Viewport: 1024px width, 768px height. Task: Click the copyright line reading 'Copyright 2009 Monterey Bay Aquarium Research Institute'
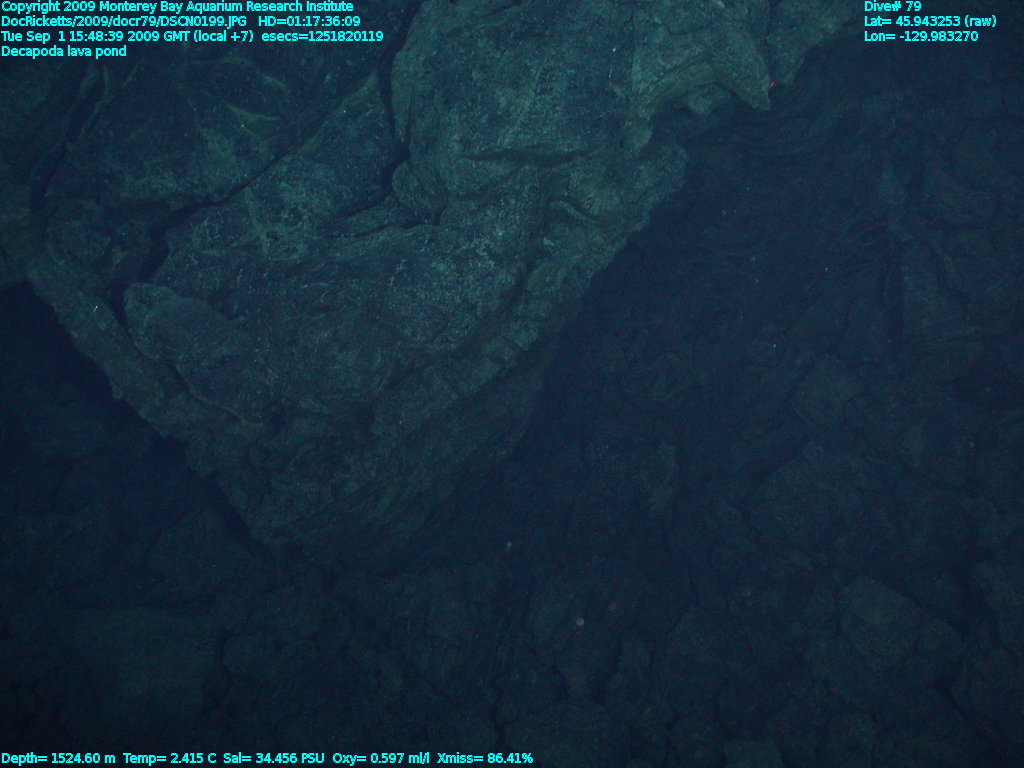[178, 7]
